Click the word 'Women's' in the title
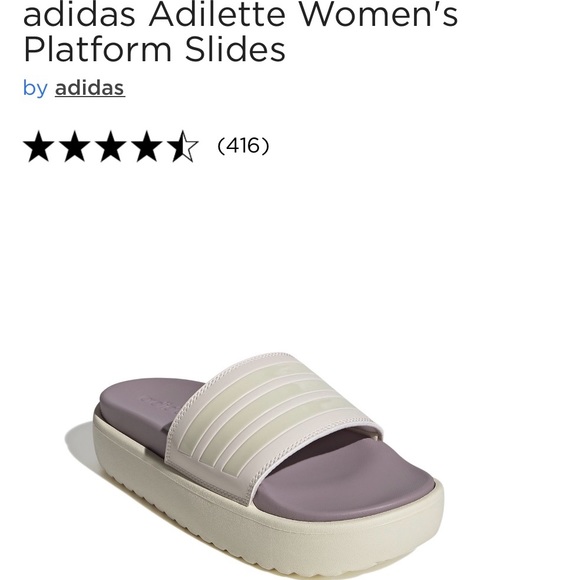Image resolution: width=580 pixels, height=580 pixels. 378,14
